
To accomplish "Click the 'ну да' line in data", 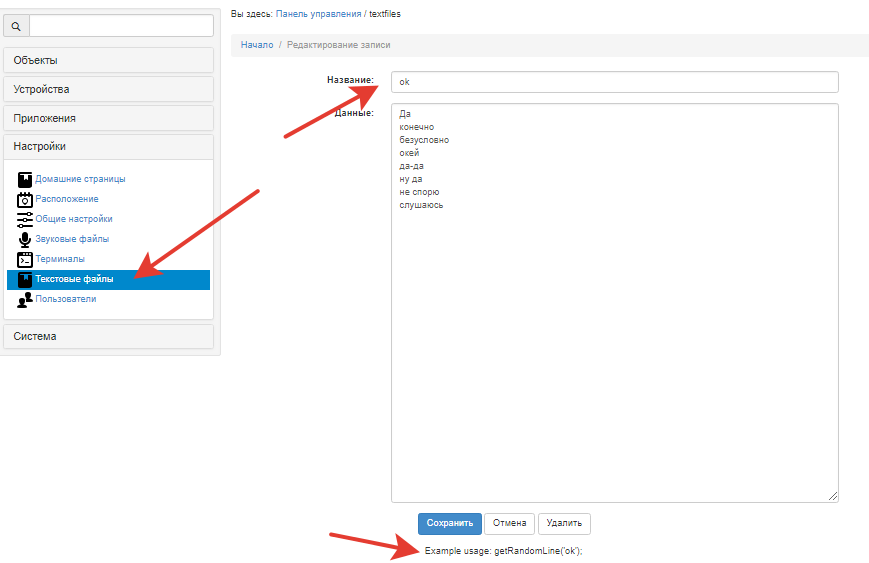I will (x=411, y=179).
